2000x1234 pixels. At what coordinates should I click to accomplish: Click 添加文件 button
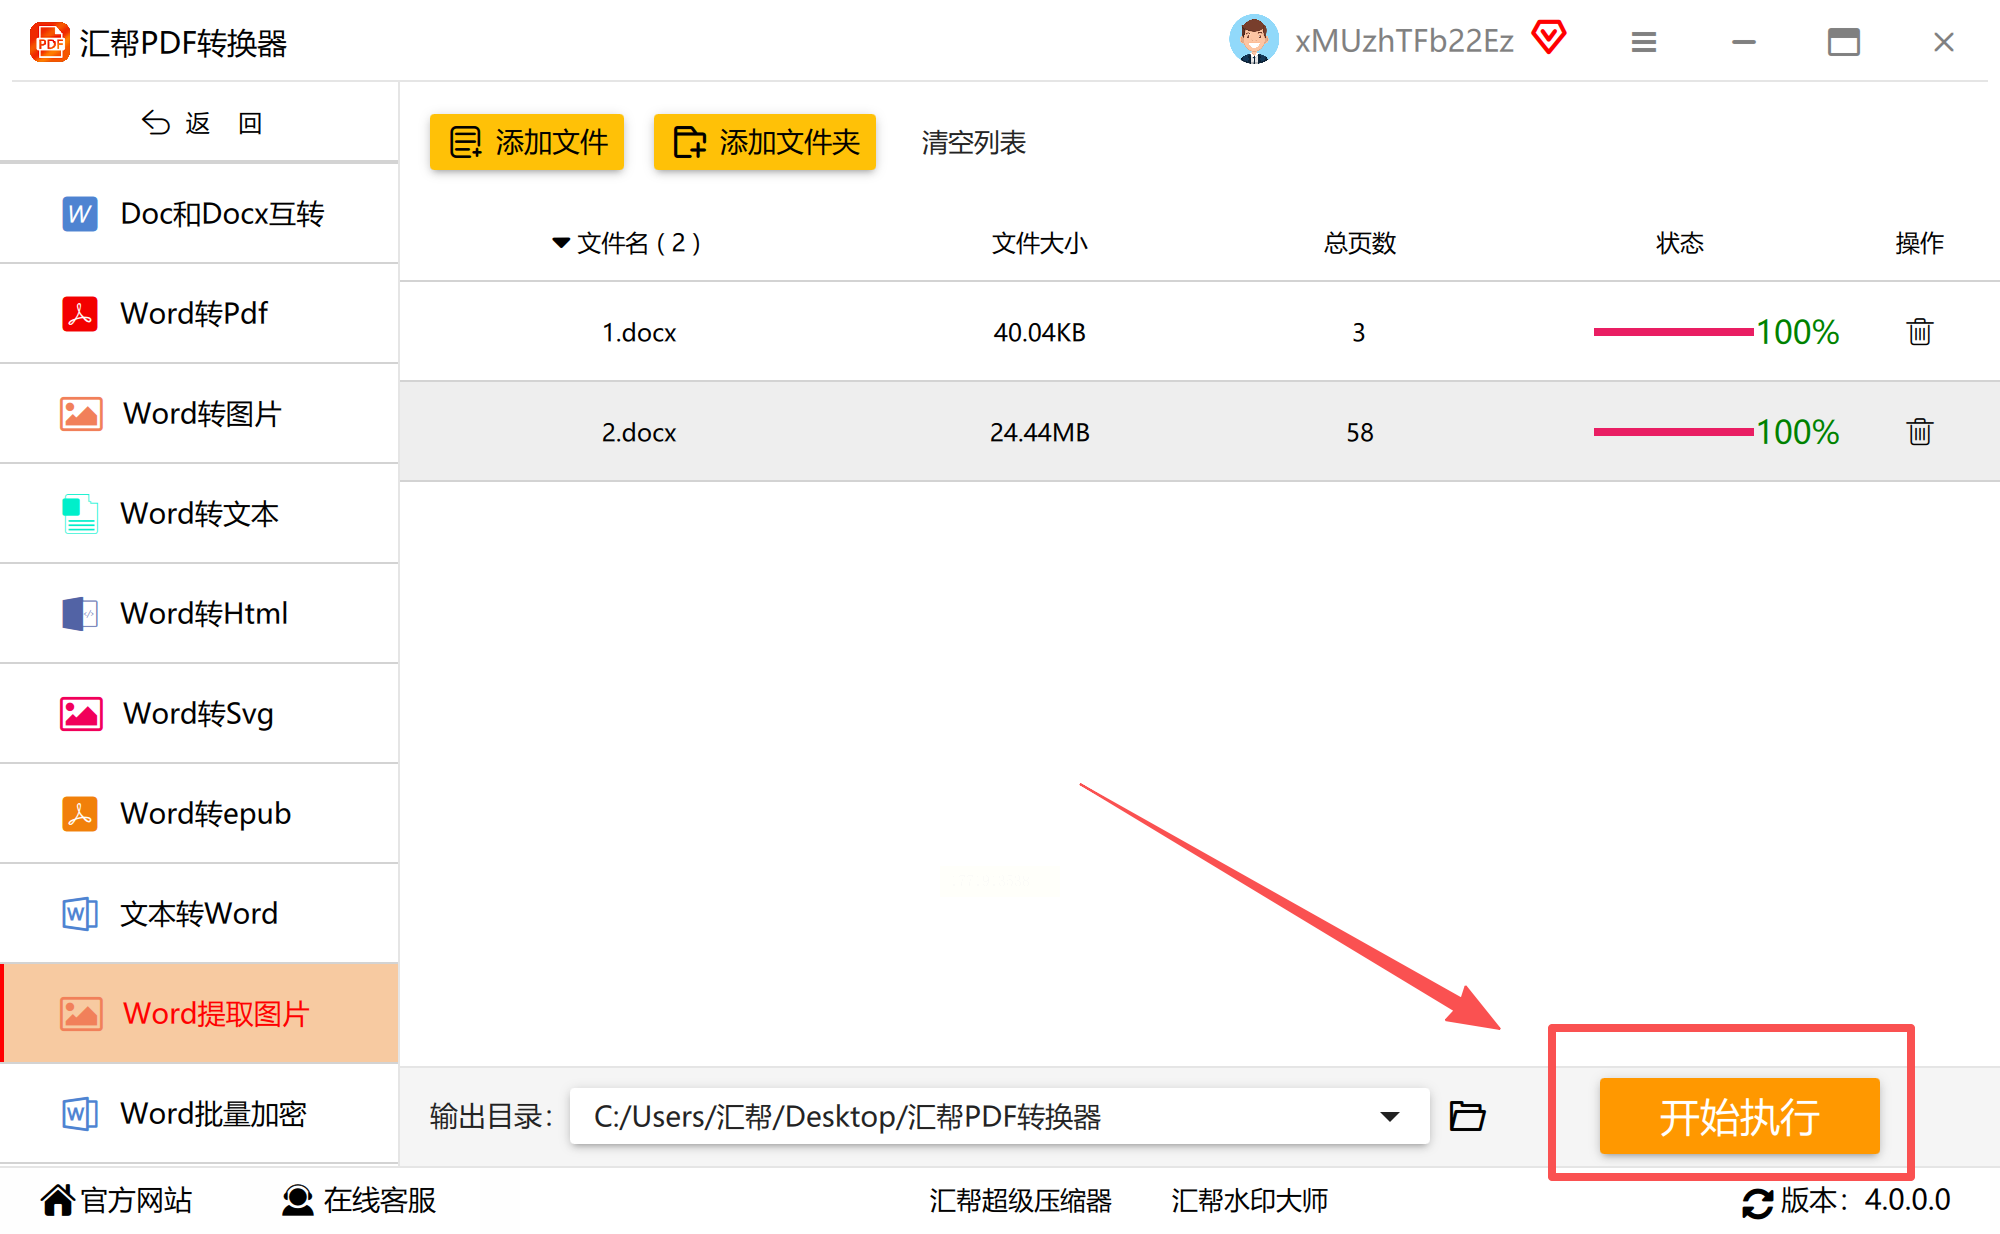(527, 142)
